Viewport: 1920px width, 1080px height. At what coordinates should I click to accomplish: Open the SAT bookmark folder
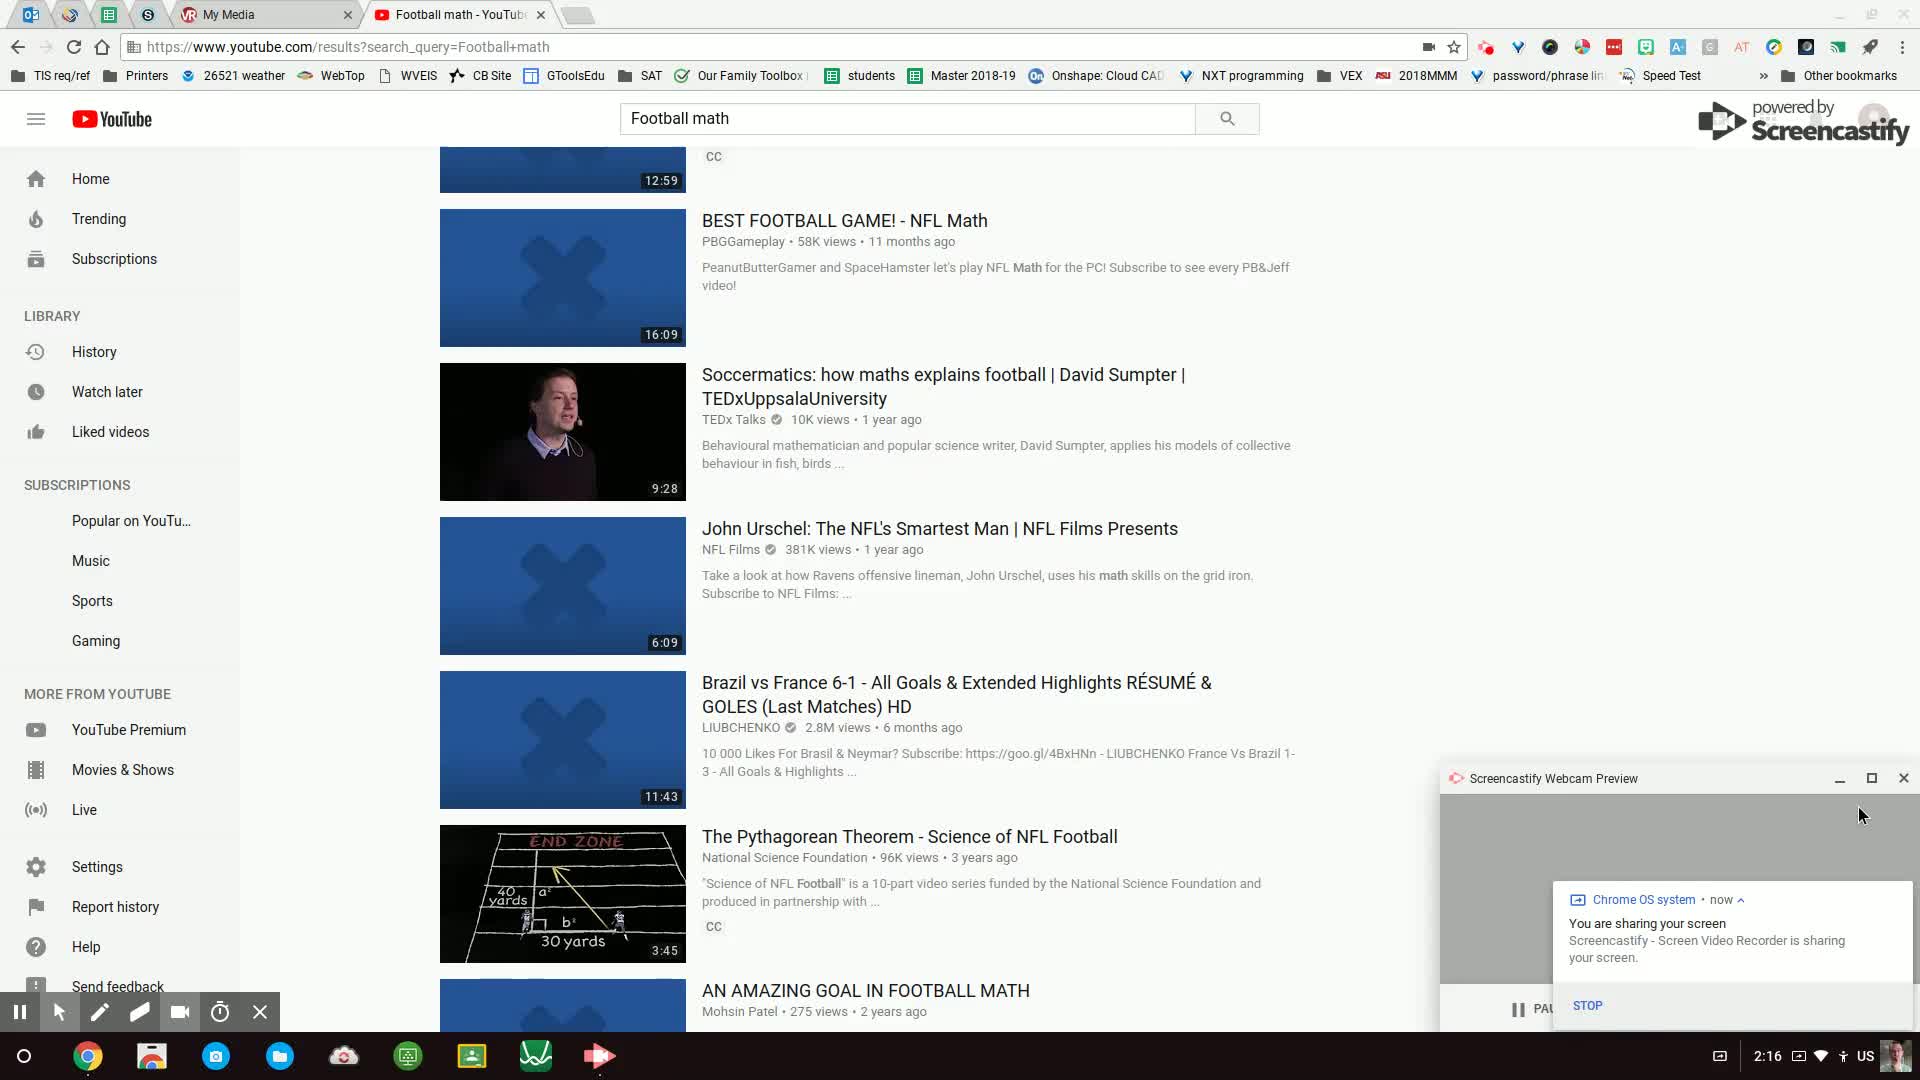[x=640, y=76]
